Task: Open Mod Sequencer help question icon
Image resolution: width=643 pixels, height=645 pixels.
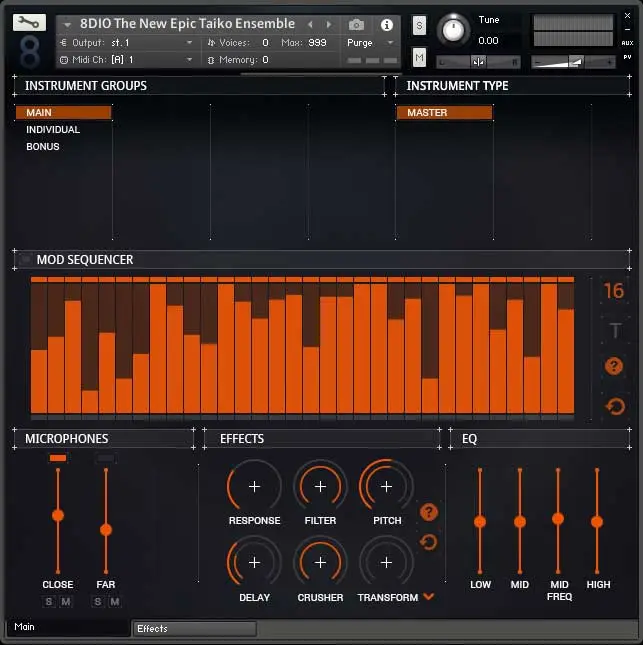Action: (614, 366)
